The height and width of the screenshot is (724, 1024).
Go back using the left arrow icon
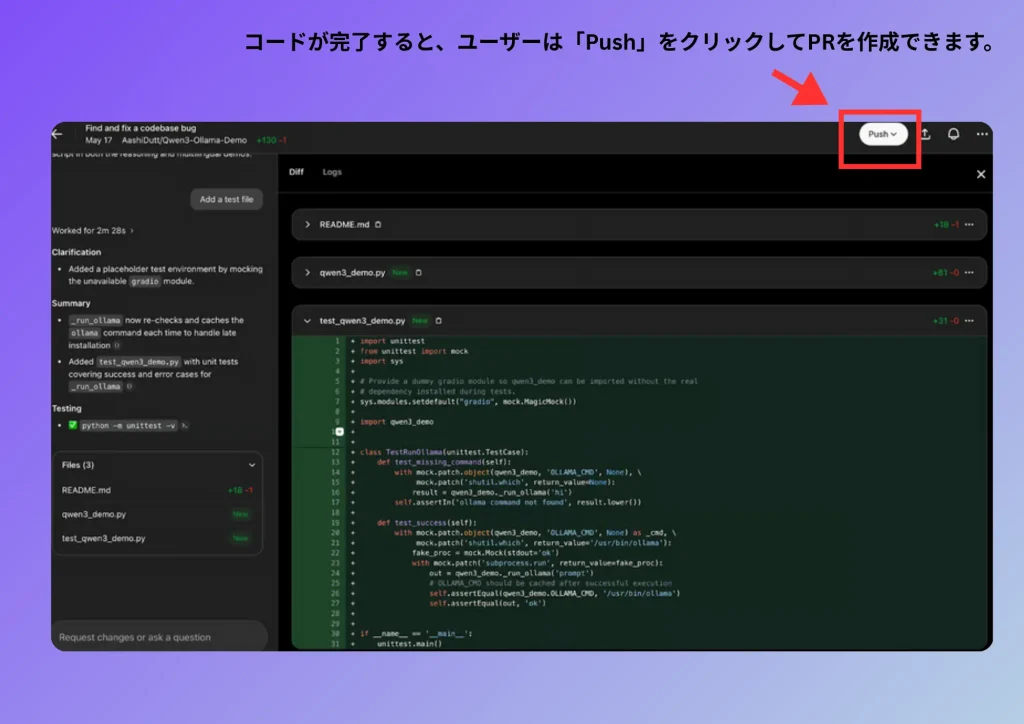[57, 134]
